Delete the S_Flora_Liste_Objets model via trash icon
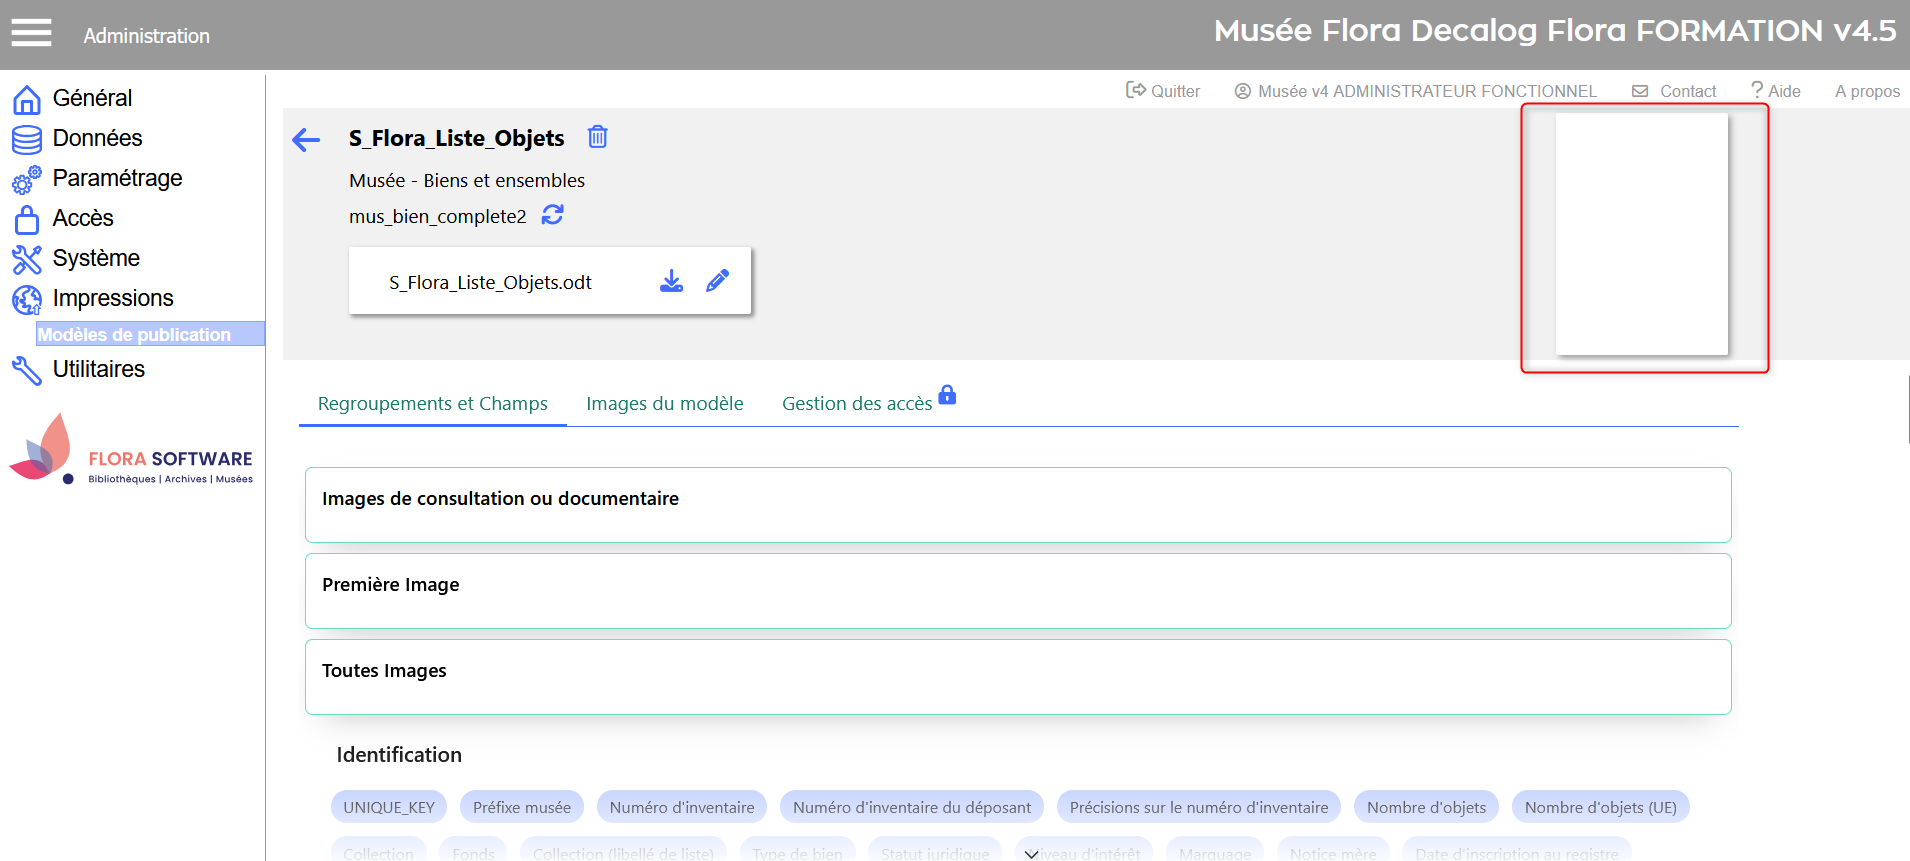This screenshot has width=1910, height=861. tap(597, 137)
